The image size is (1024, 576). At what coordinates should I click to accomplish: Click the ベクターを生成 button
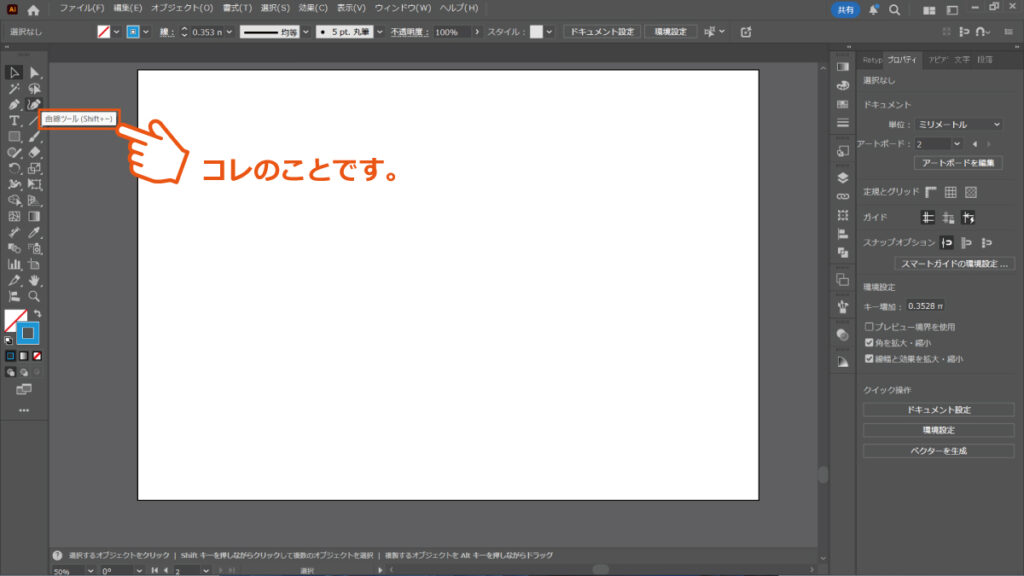(x=937, y=450)
